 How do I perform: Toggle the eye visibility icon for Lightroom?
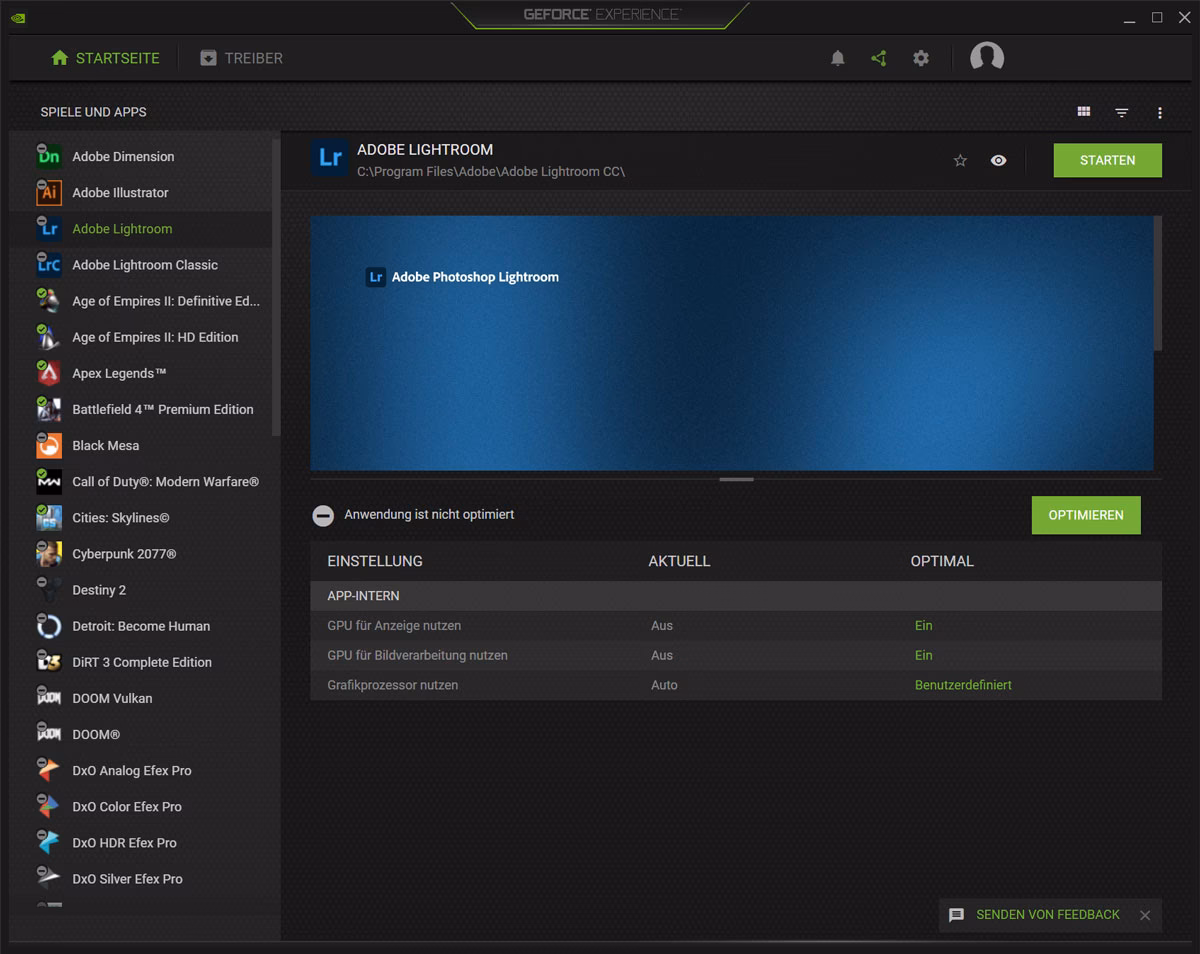click(998, 160)
